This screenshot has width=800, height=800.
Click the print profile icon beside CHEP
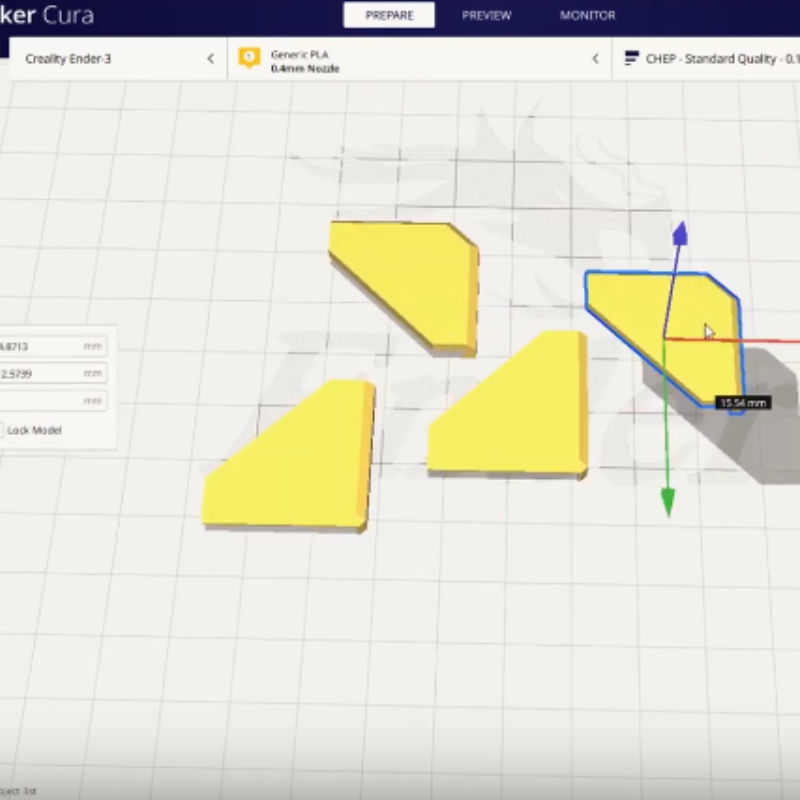(x=632, y=58)
